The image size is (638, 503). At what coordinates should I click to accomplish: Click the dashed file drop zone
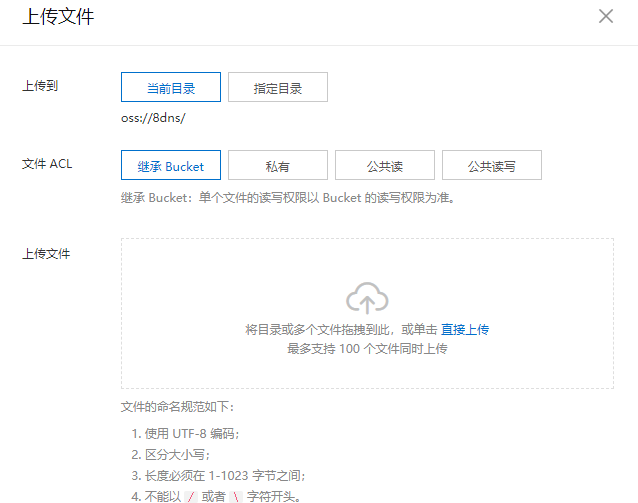point(367,370)
